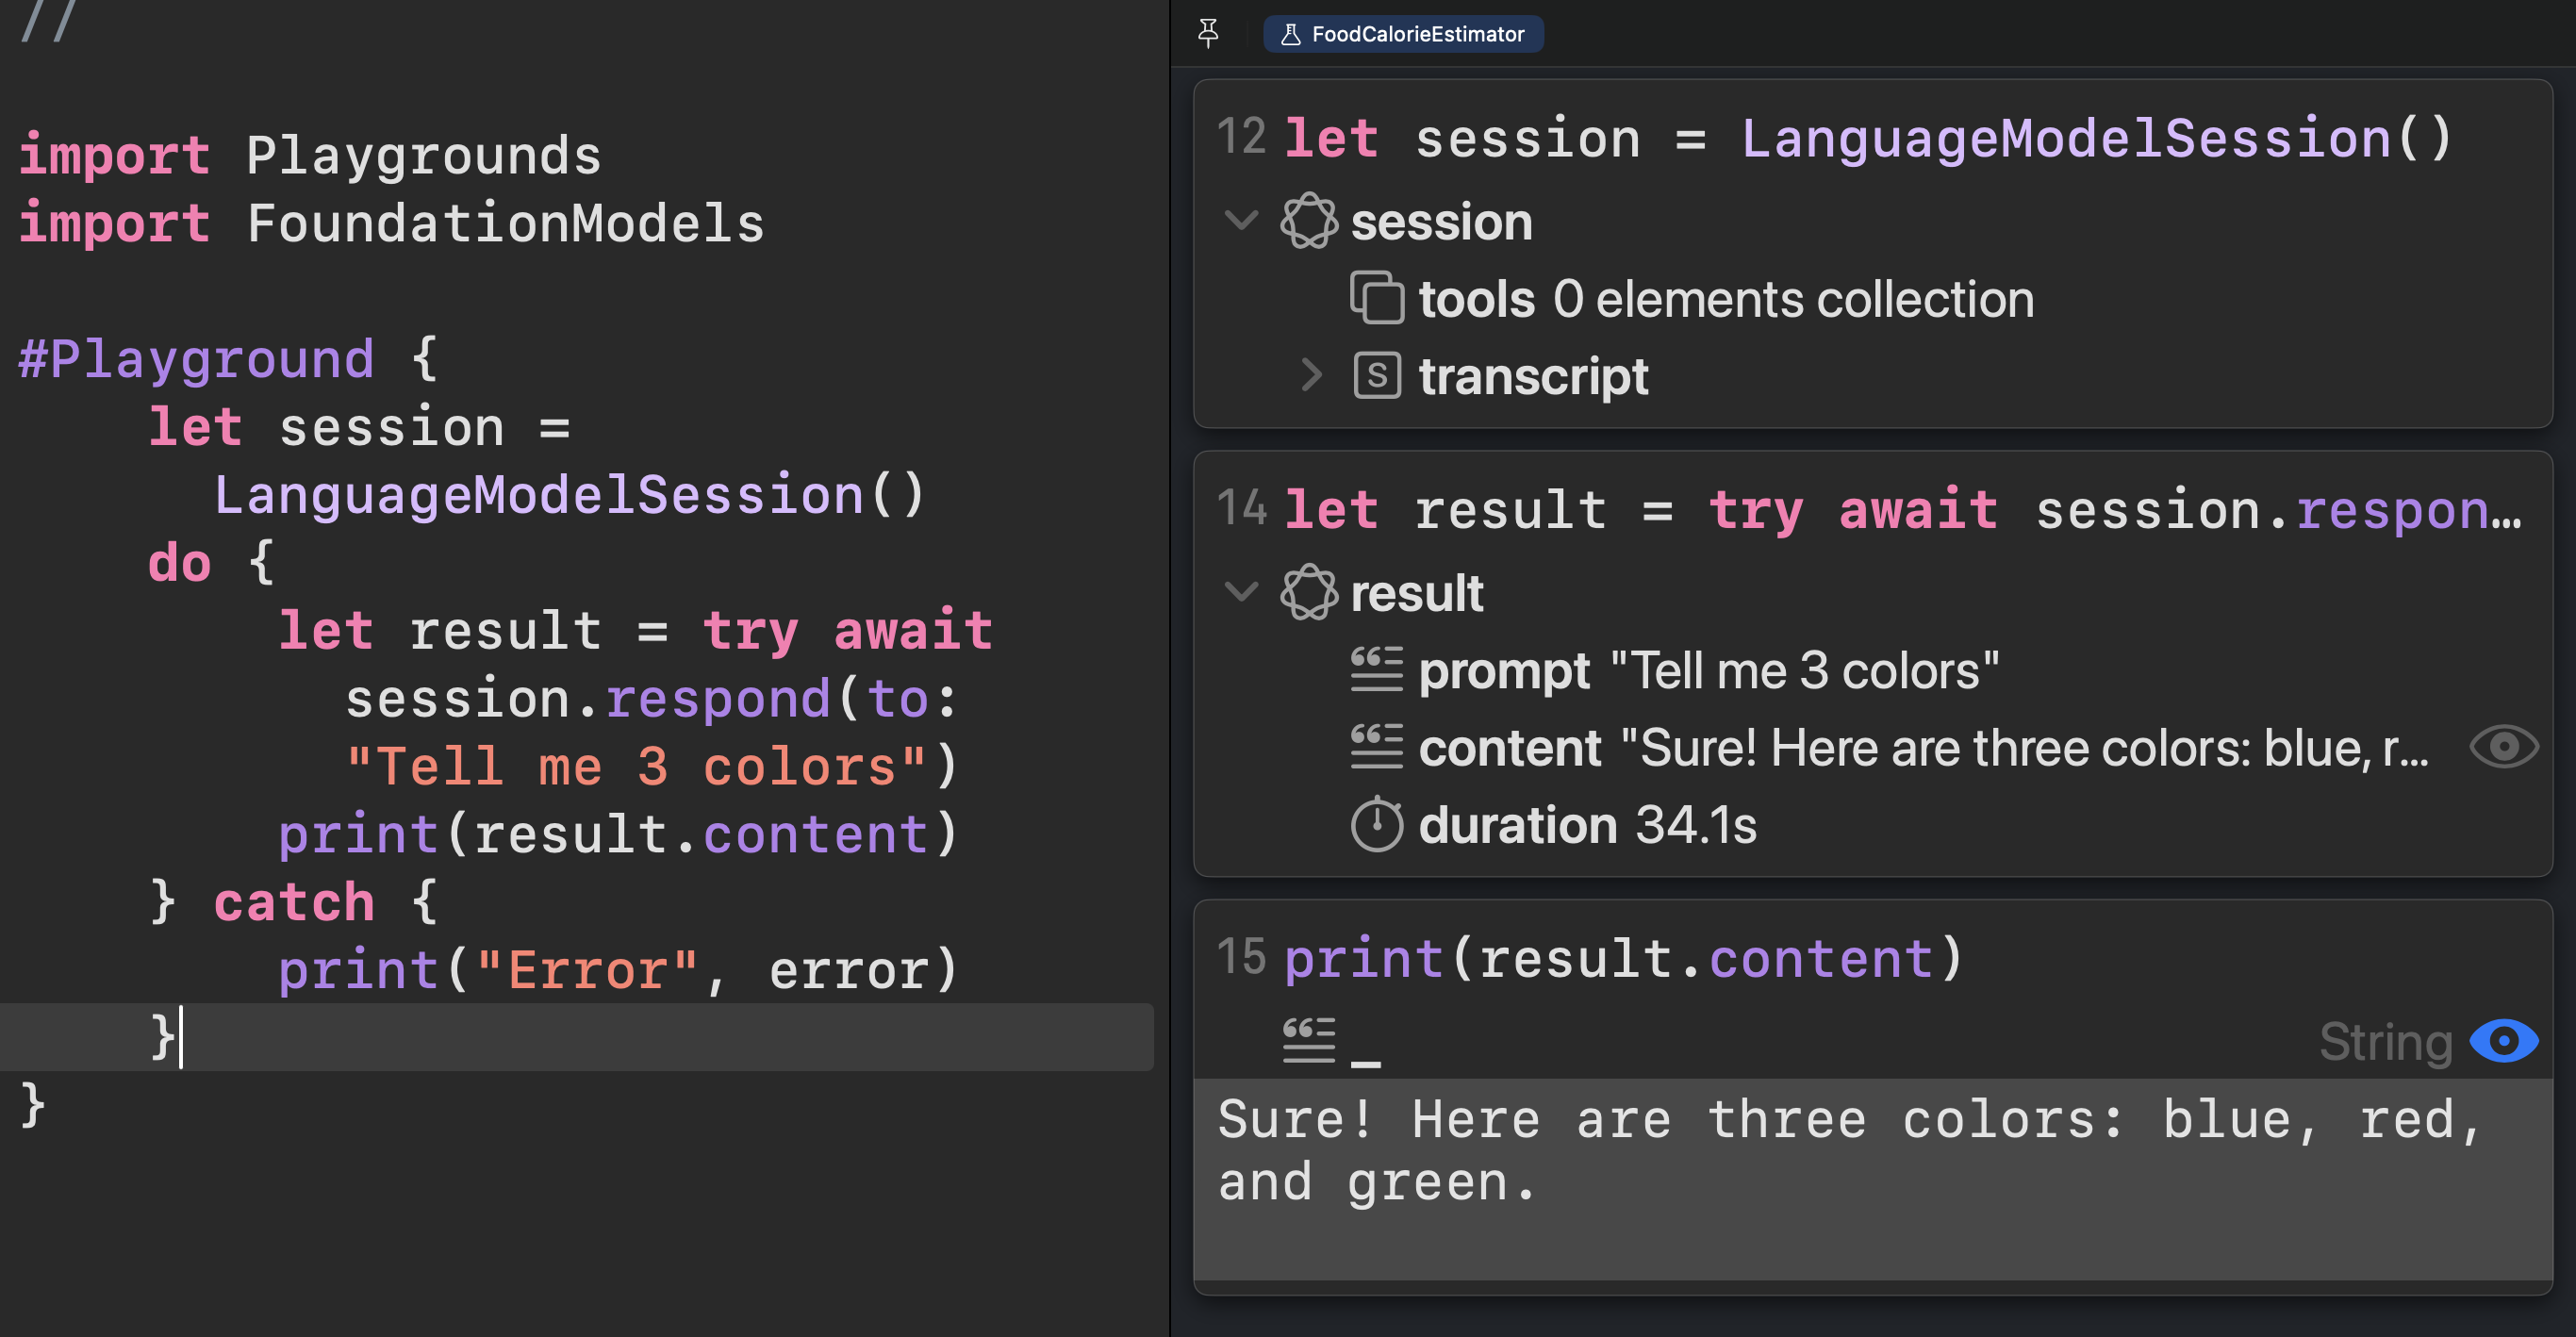Click the LanguageModelSession type in the editor
This screenshot has height=1337, width=2576.
pyautogui.click(x=540, y=496)
